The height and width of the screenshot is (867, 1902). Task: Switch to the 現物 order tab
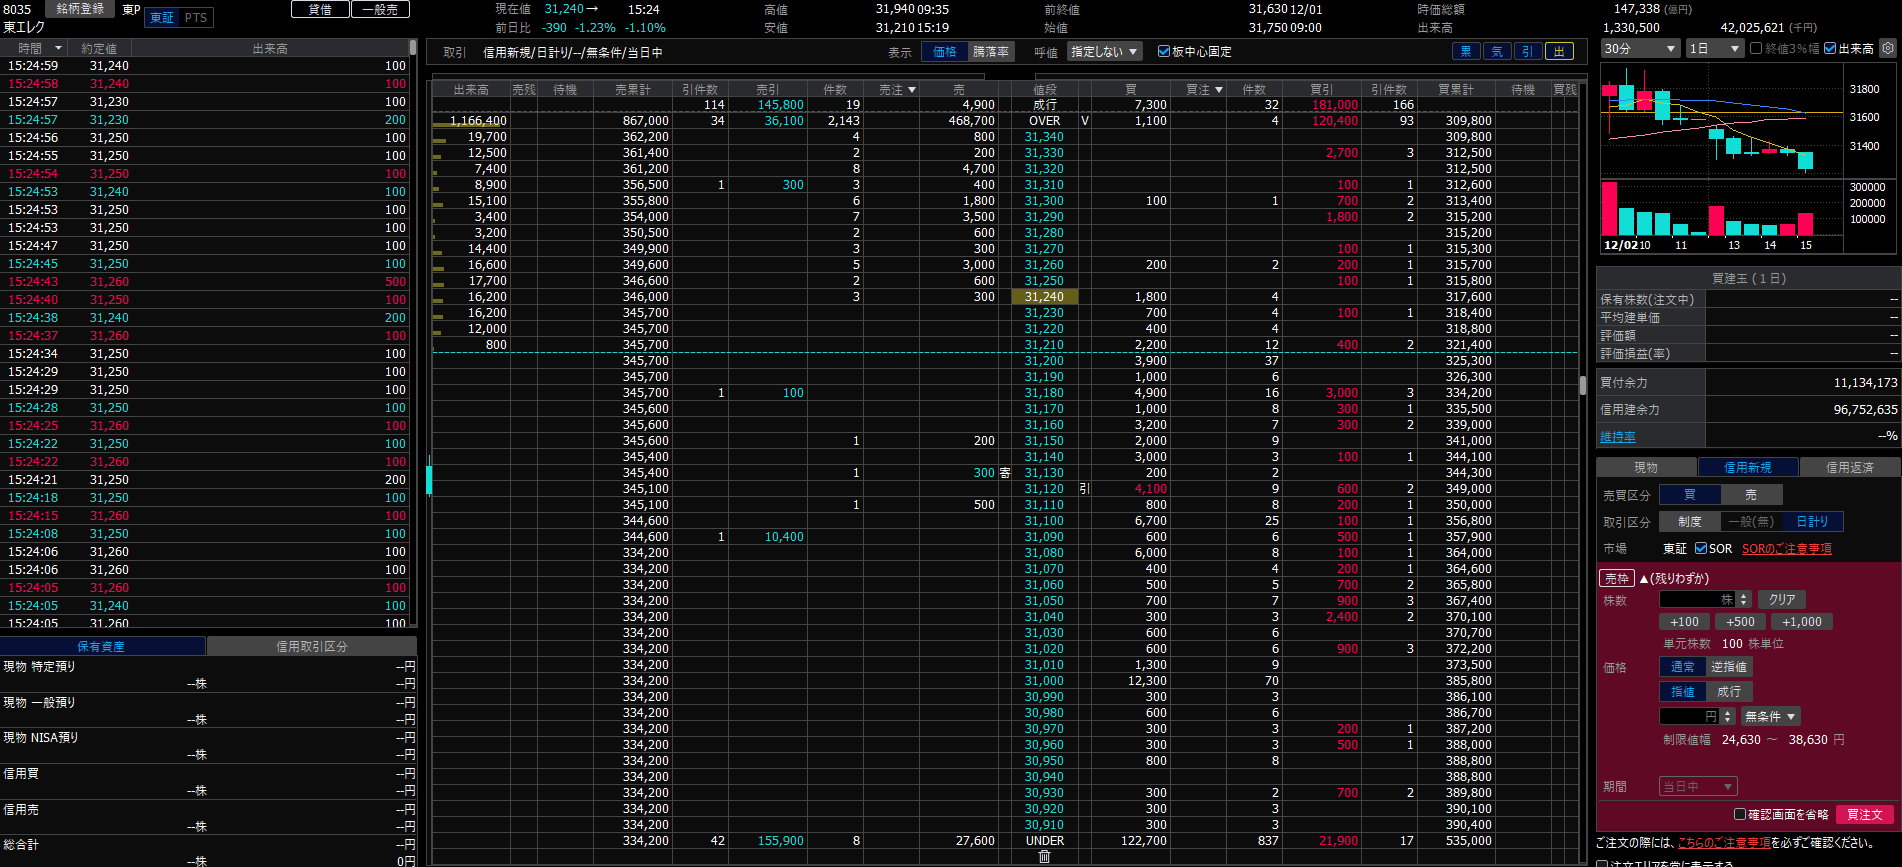[1646, 467]
